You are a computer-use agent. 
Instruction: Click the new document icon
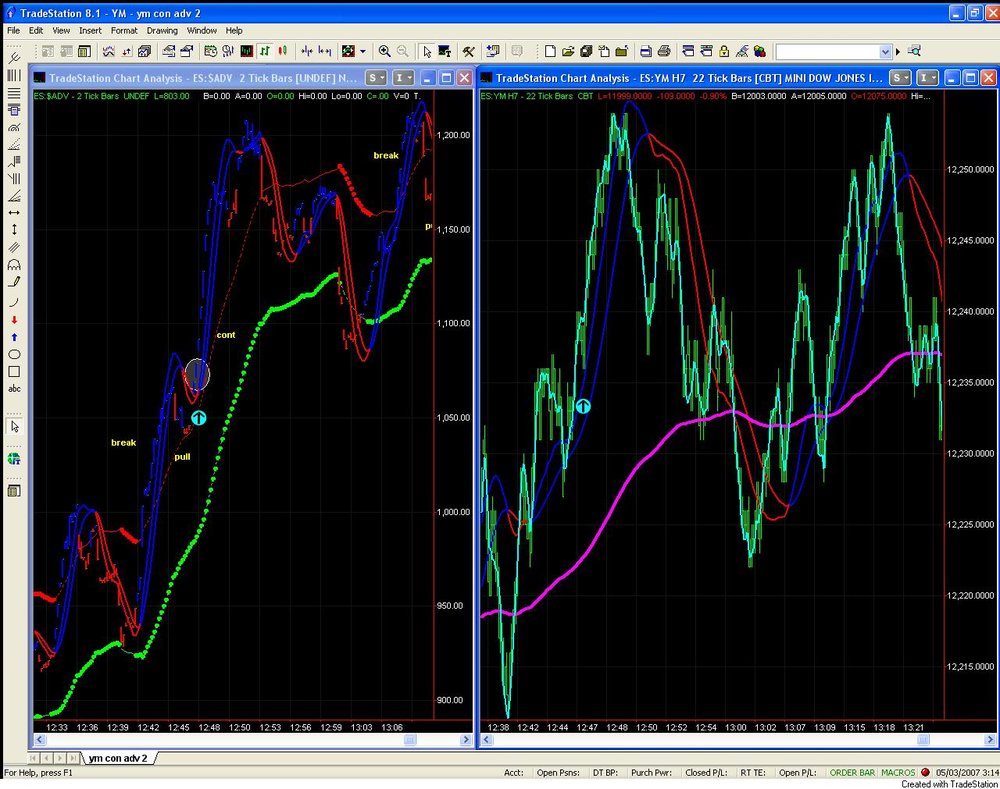pyautogui.click(x=550, y=51)
